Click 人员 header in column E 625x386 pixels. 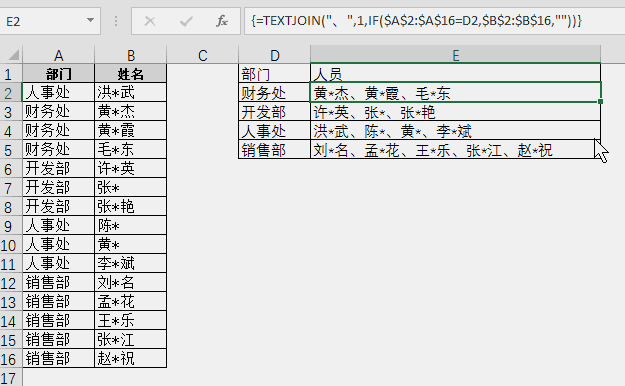(x=456, y=74)
